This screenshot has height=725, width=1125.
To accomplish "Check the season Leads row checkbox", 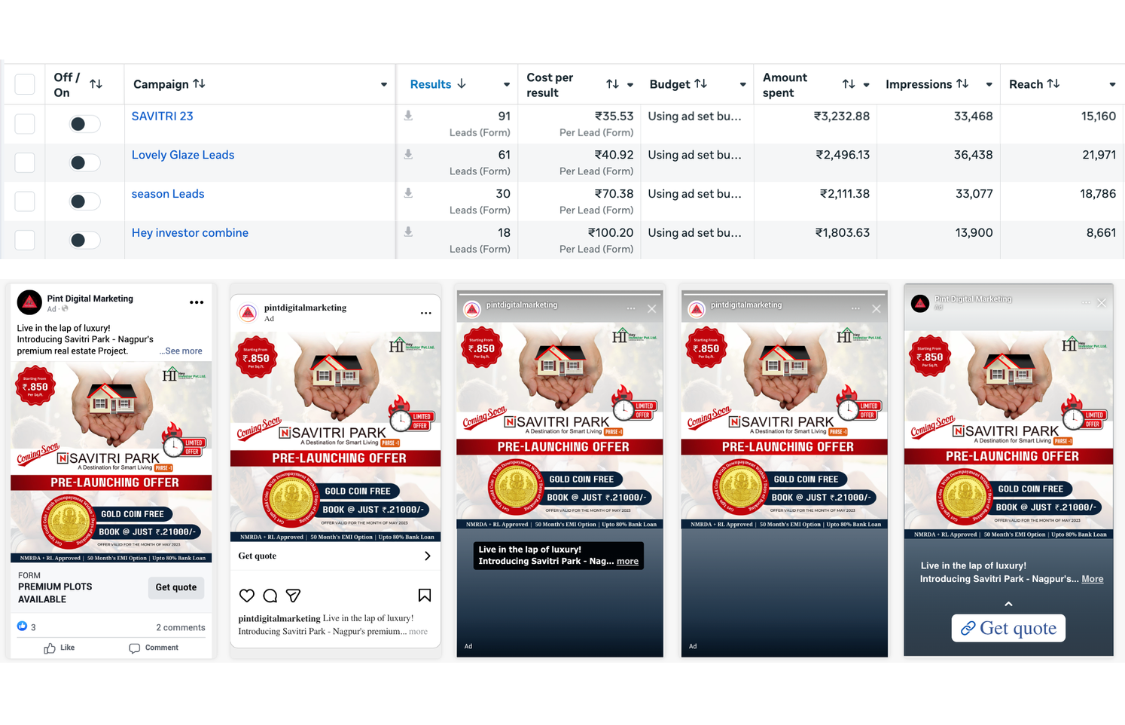I will coord(25,202).
